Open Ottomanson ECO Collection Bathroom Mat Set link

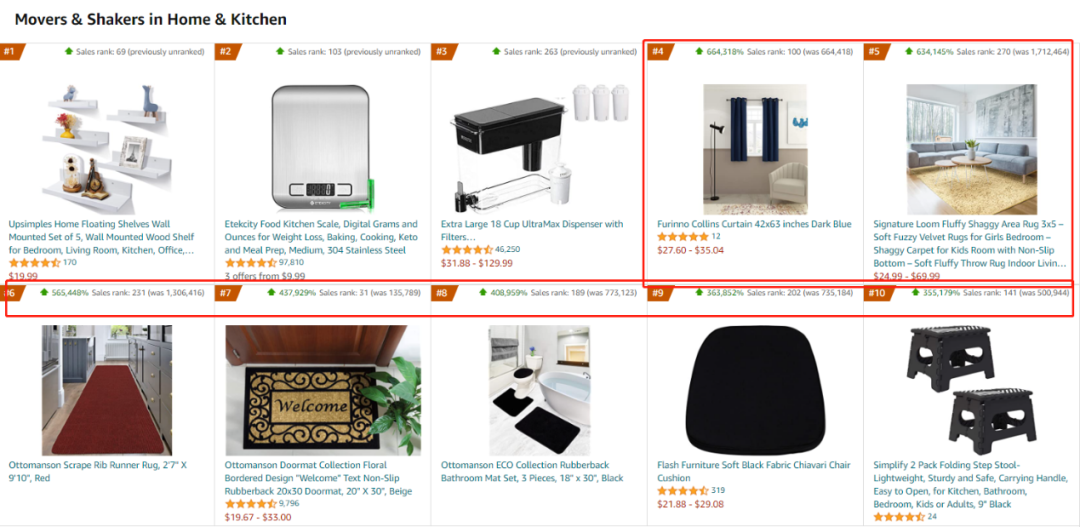click(x=532, y=471)
